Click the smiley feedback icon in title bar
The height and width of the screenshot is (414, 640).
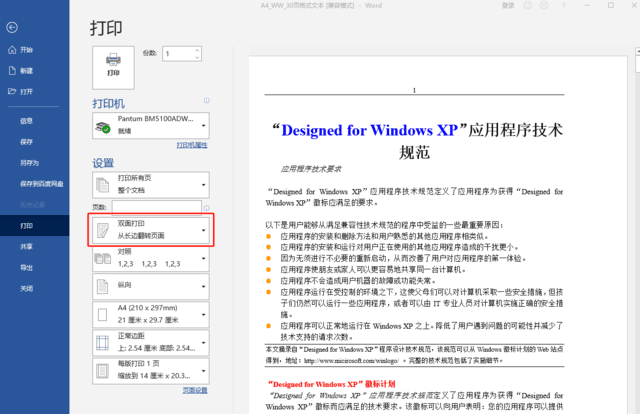coord(528,5)
